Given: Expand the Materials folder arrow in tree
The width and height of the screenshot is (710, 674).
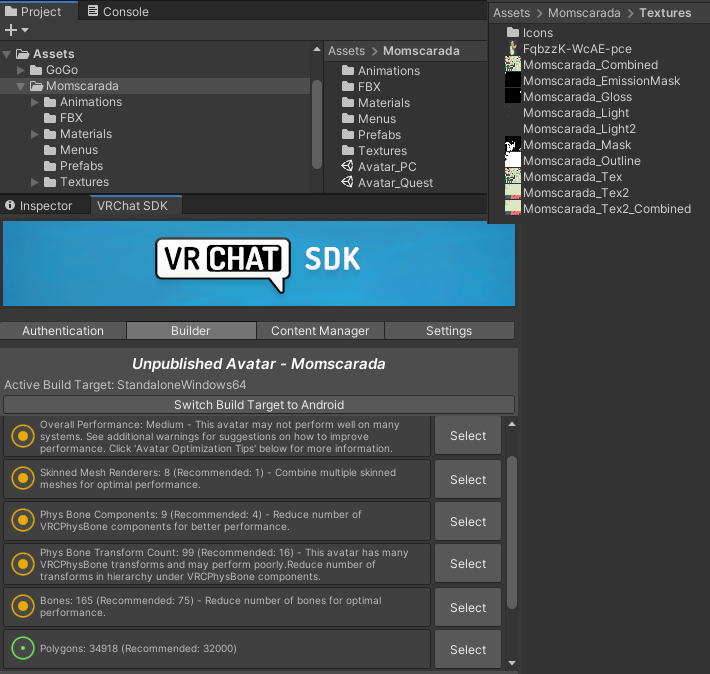Looking at the screenshot, I should [34, 134].
